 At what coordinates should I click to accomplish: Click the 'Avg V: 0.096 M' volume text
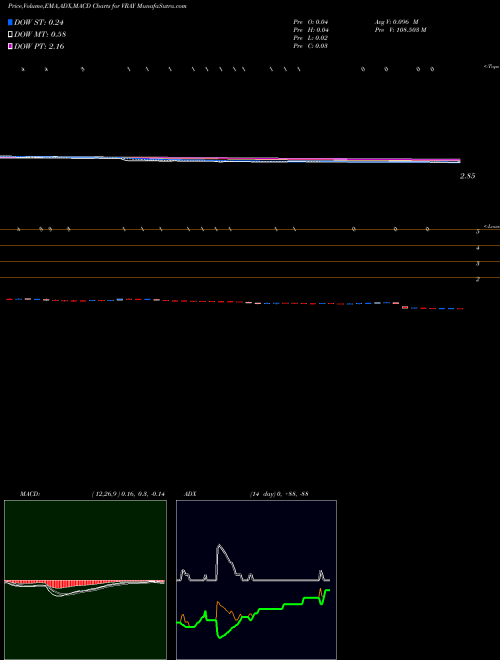pyautogui.click(x=396, y=22)
